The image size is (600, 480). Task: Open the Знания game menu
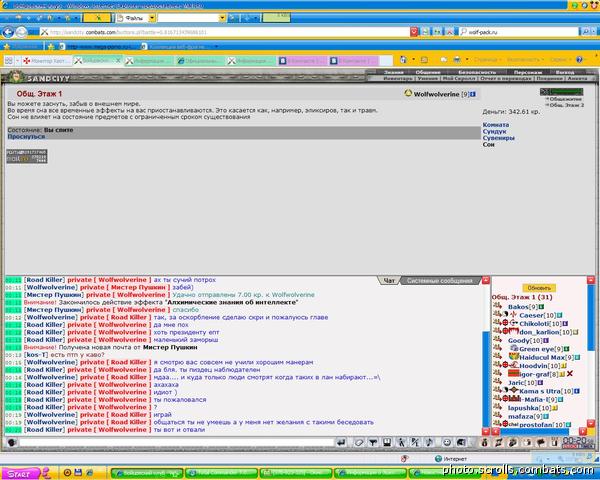click(x=393, y=72)
